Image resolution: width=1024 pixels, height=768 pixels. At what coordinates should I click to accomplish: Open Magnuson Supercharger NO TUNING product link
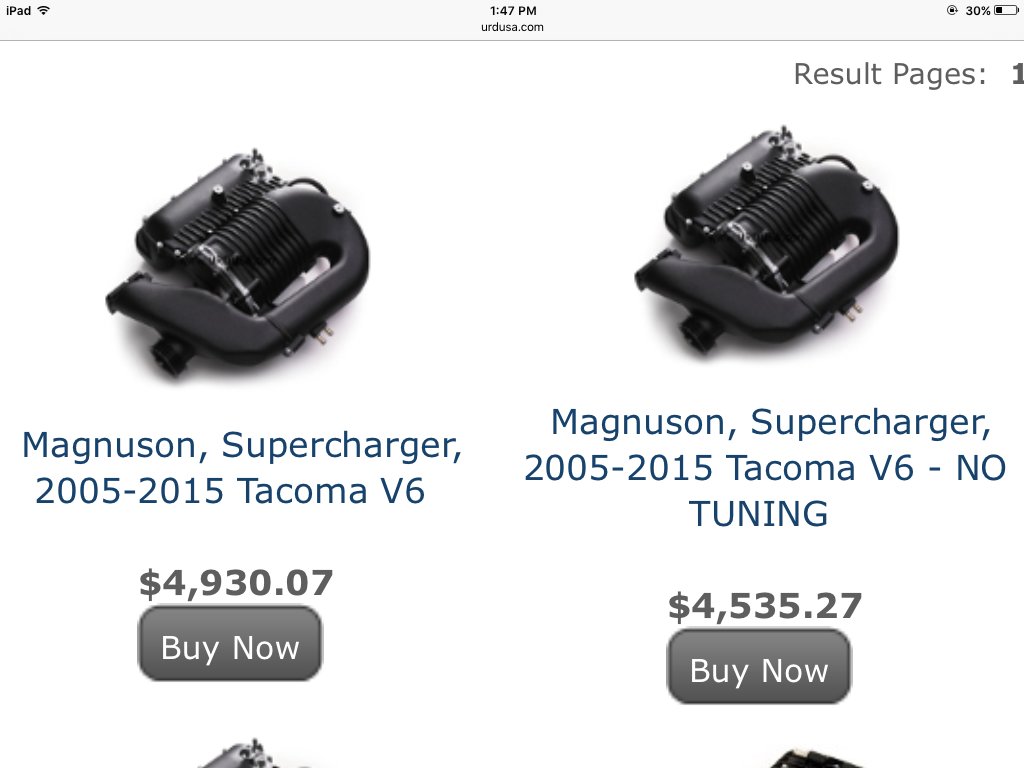765,468
